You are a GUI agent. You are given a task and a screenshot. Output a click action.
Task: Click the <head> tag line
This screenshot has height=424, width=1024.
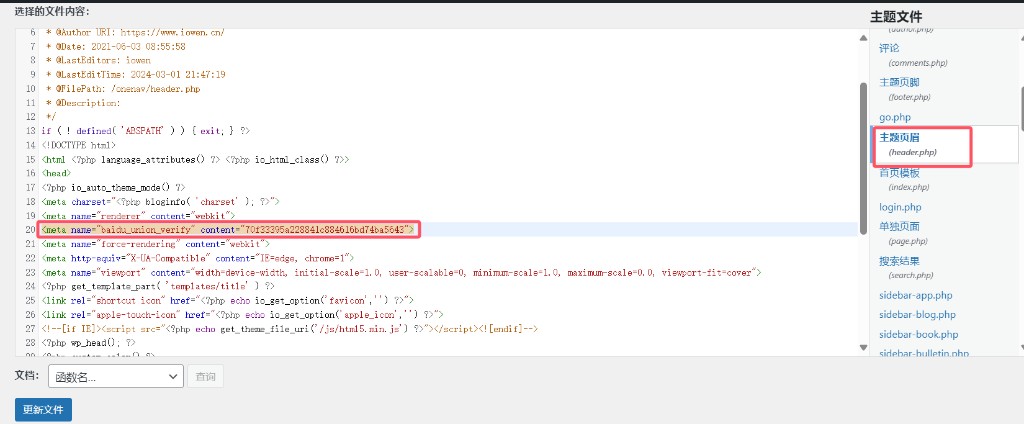[x=56, y=173]
